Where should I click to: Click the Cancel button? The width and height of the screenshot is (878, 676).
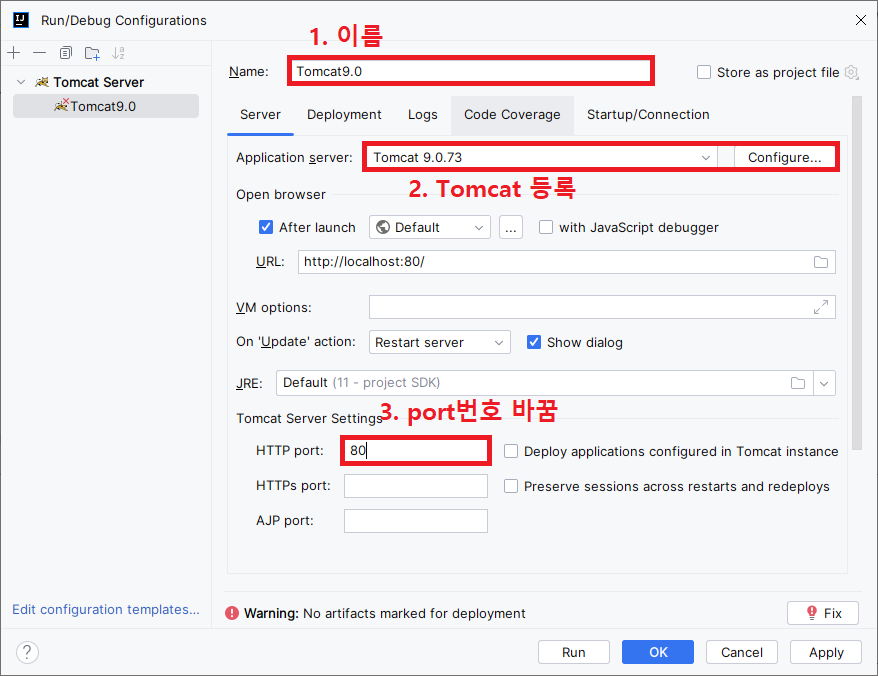point(742,652)
